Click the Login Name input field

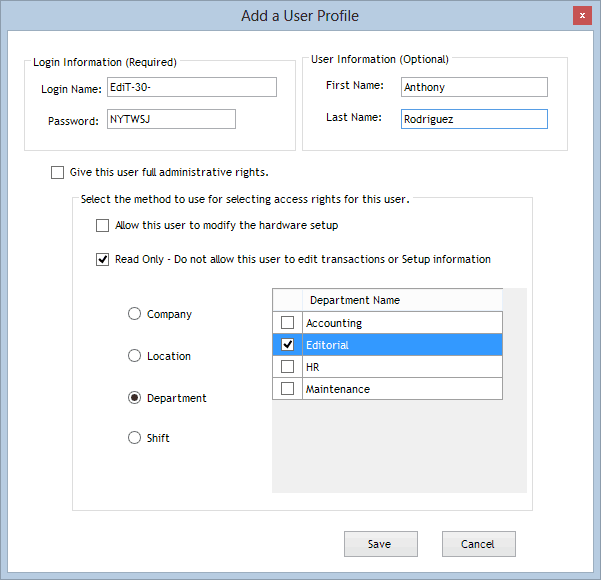pos(191,88)
